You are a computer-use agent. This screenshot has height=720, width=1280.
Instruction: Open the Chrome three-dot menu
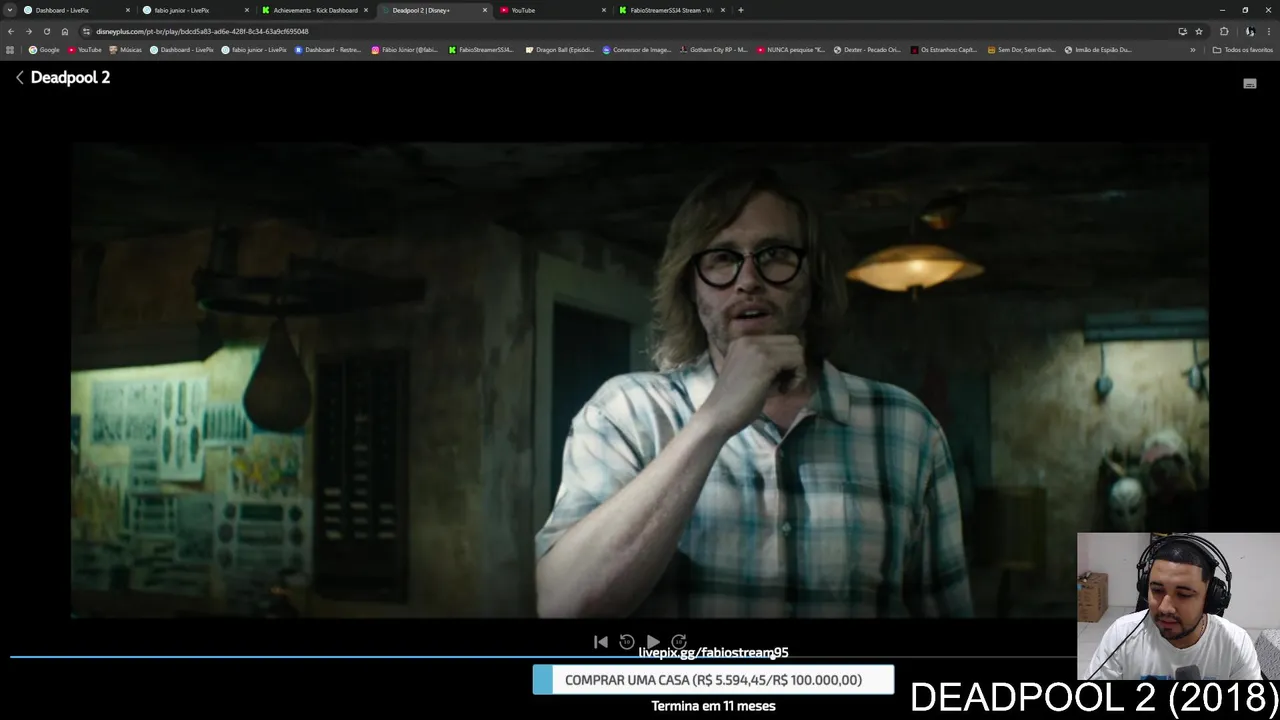[x=1269, y=31]
